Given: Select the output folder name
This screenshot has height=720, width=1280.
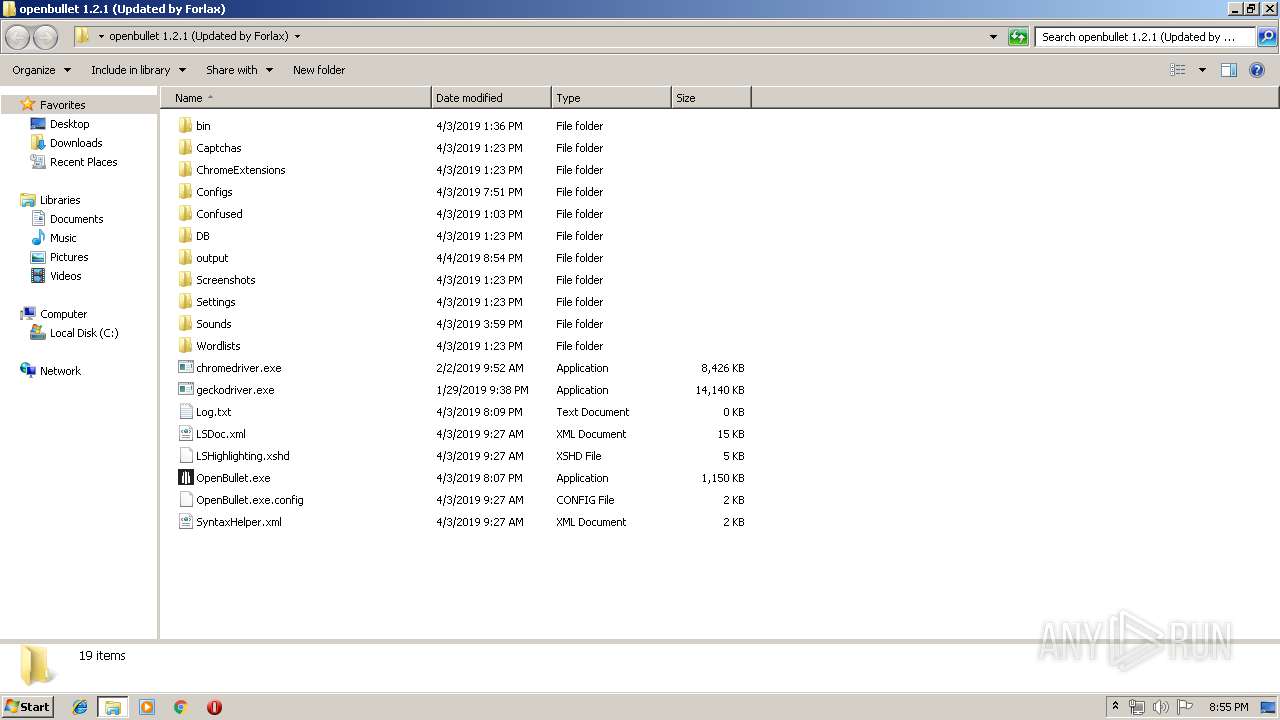Looking at the screenshot, I should tap(212, 258).
